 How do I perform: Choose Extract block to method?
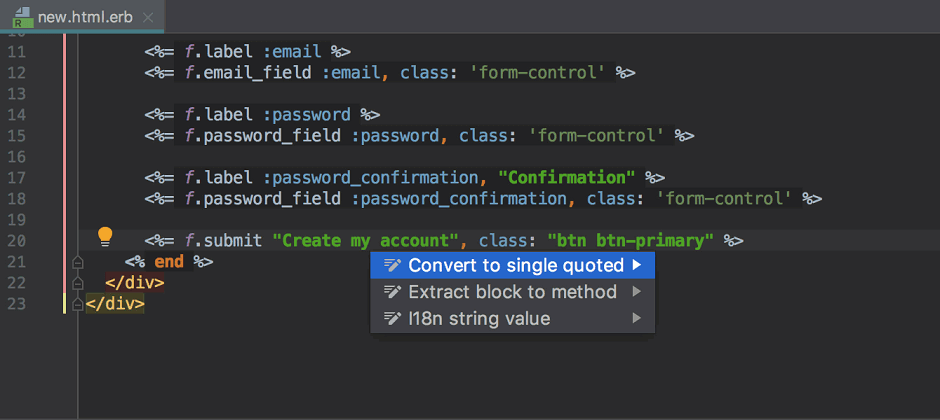[512, 292]
